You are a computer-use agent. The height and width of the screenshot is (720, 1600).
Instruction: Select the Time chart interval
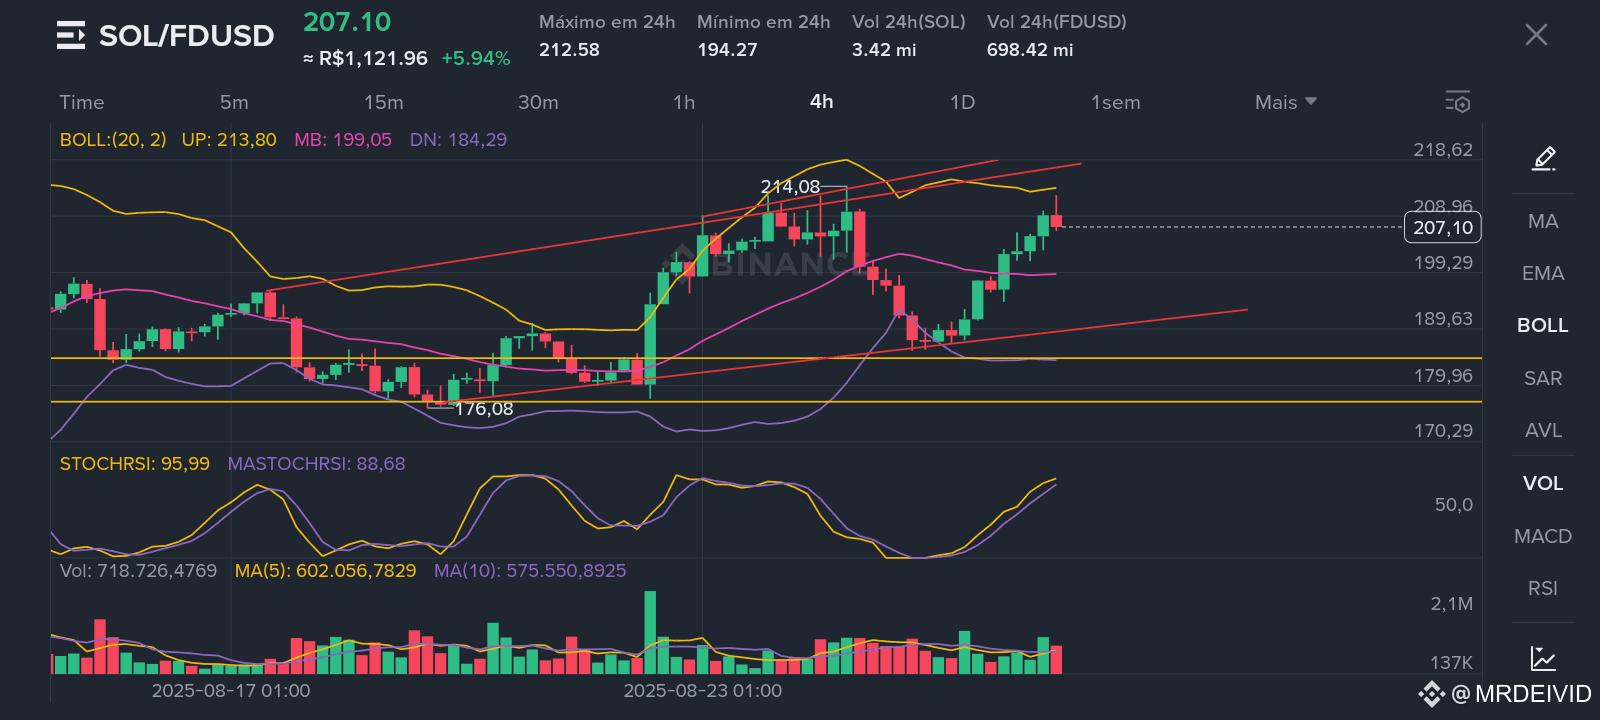click(82, 102)
